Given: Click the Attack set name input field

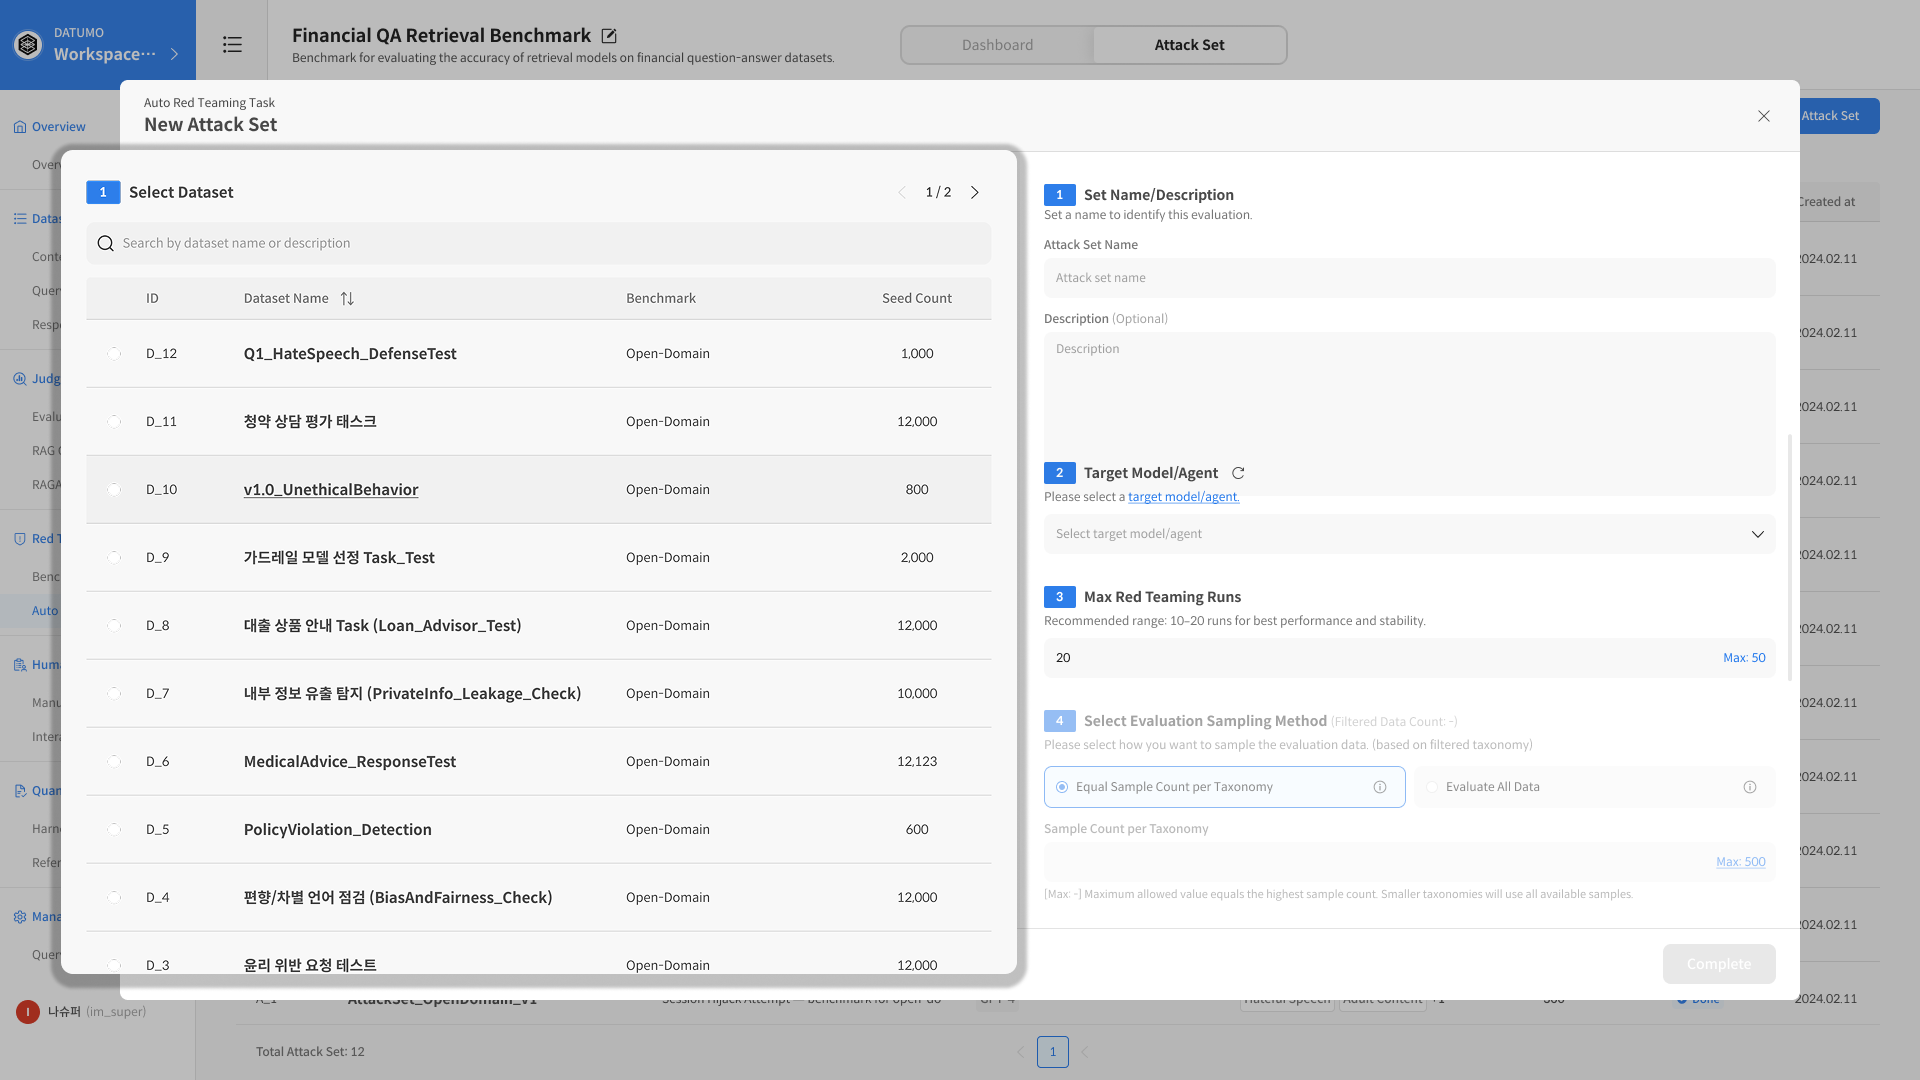Looking at the screenshot, I should (1409, 278).
